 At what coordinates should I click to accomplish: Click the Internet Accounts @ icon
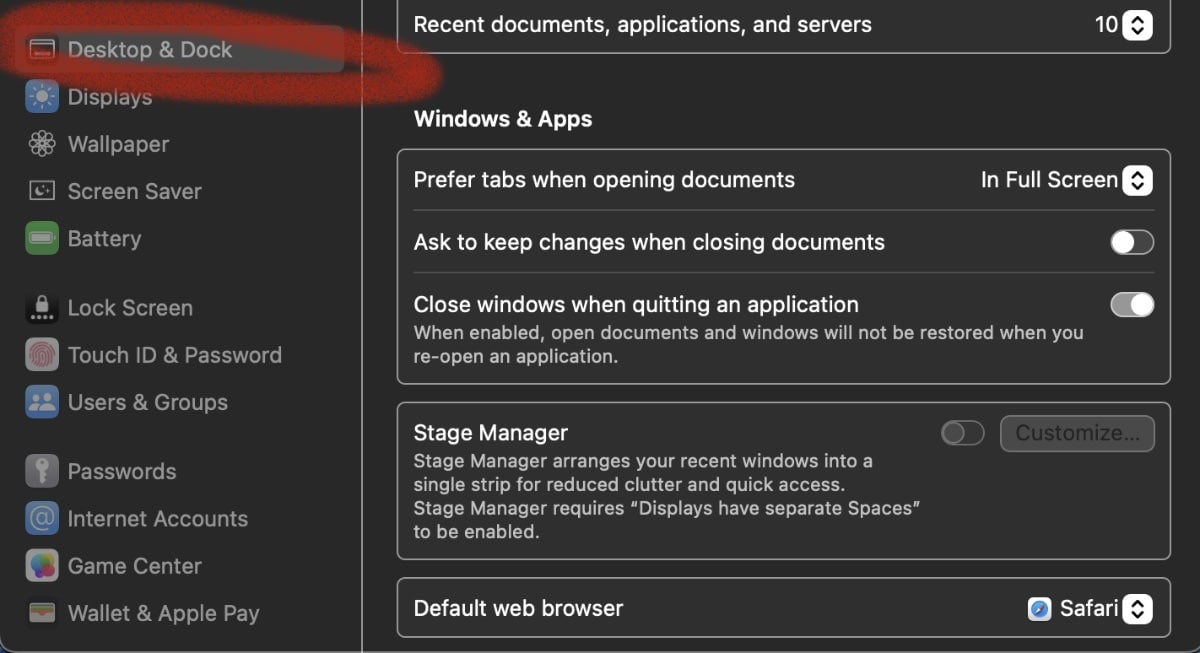click(42, 519)
